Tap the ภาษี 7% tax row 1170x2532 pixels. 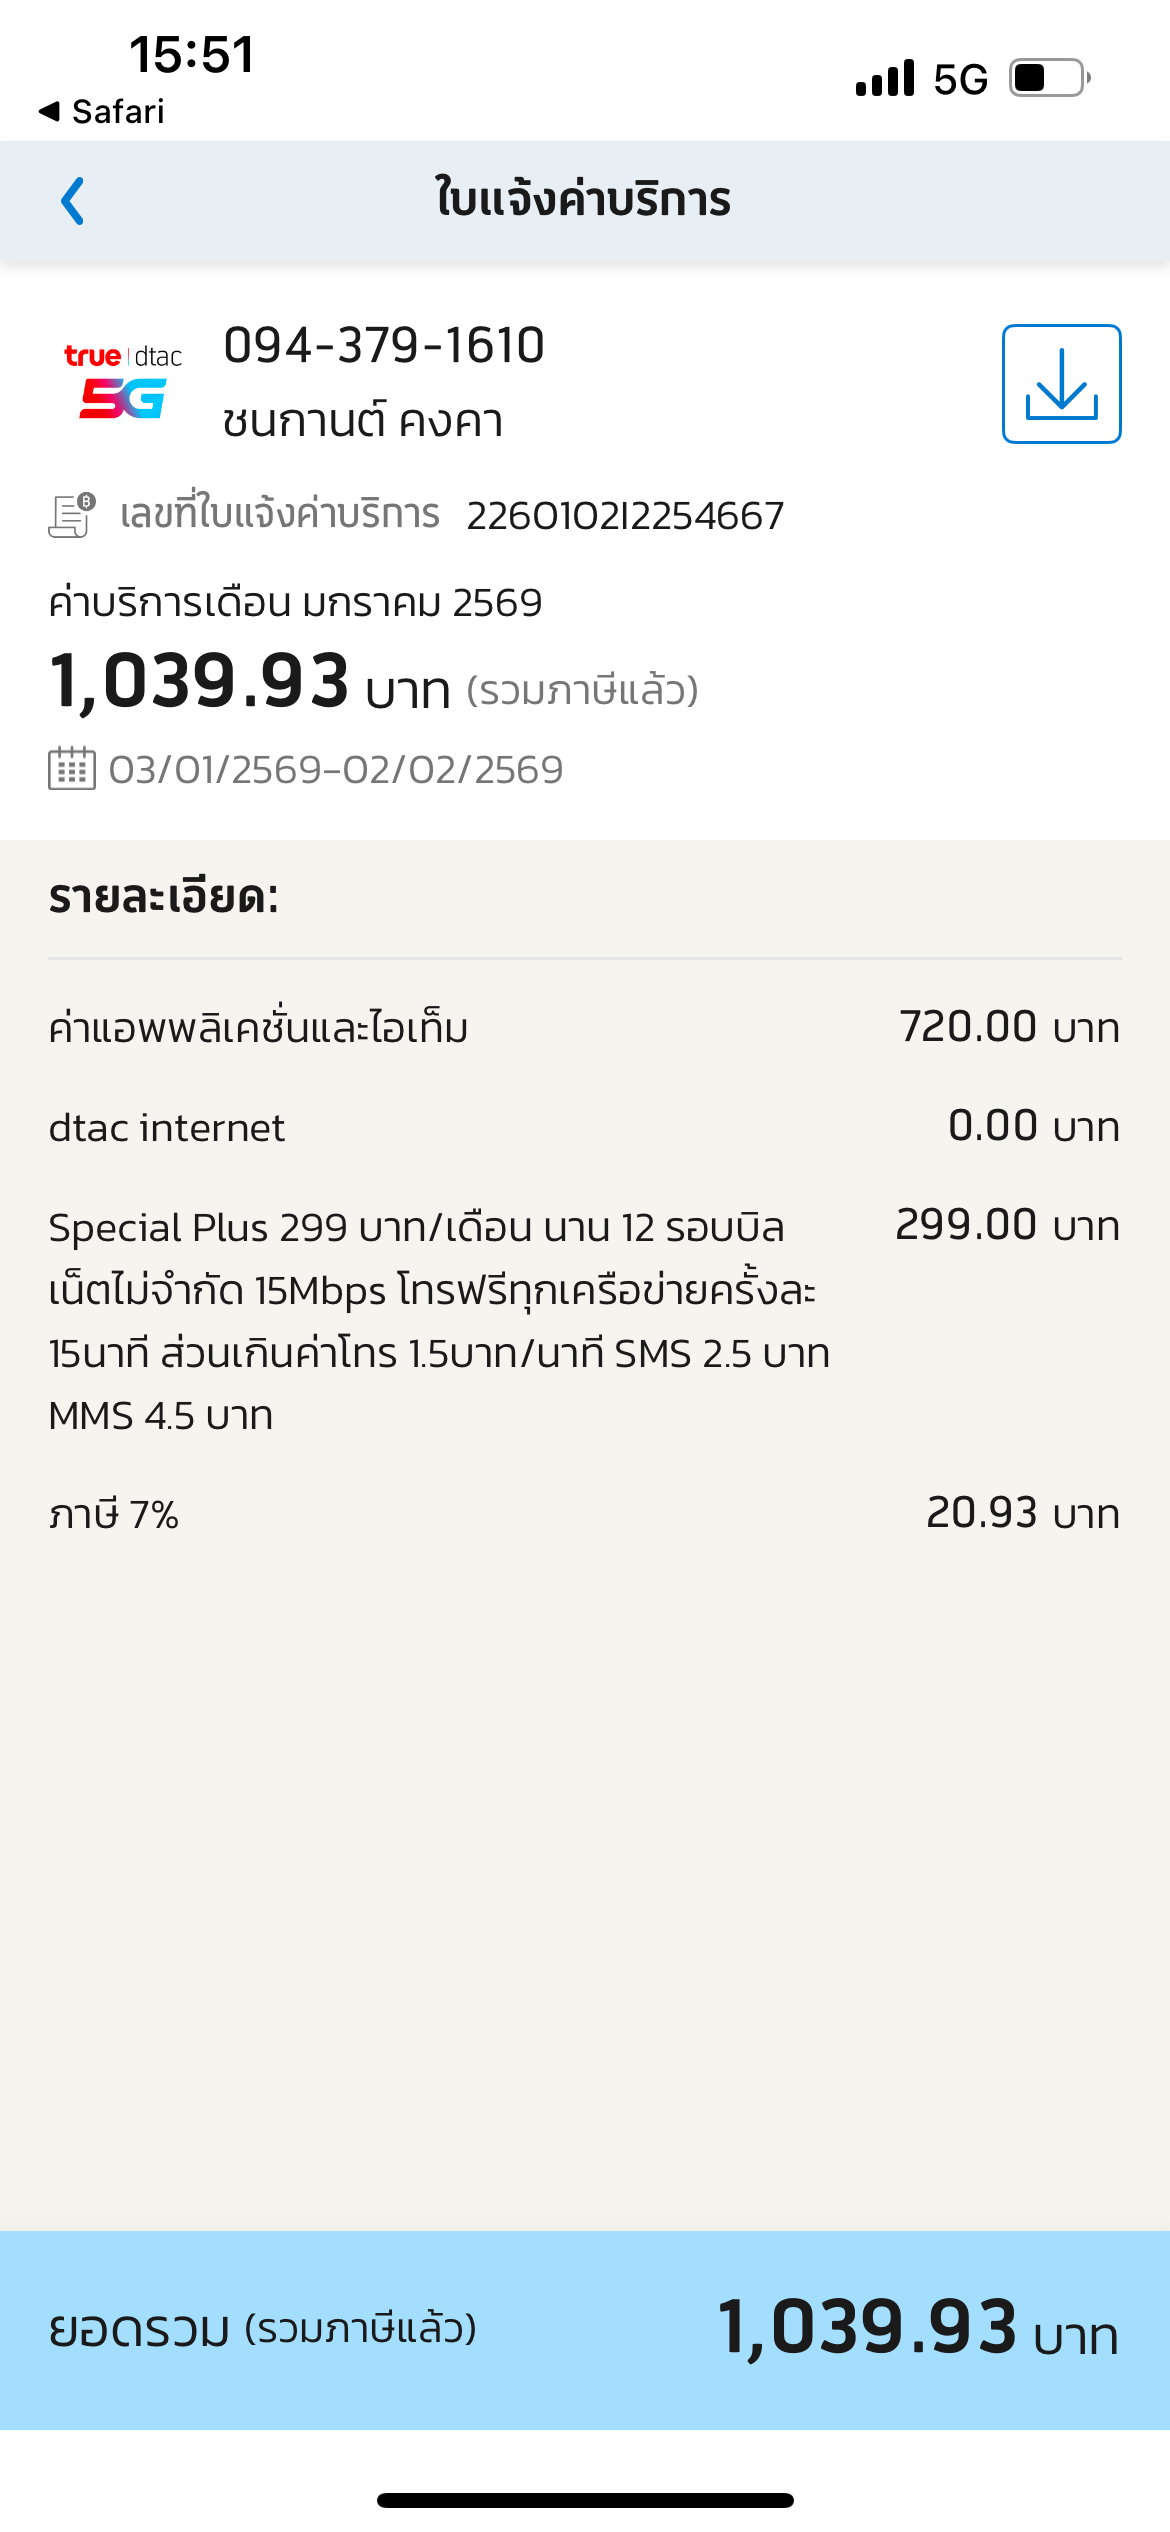(584, 1514)
